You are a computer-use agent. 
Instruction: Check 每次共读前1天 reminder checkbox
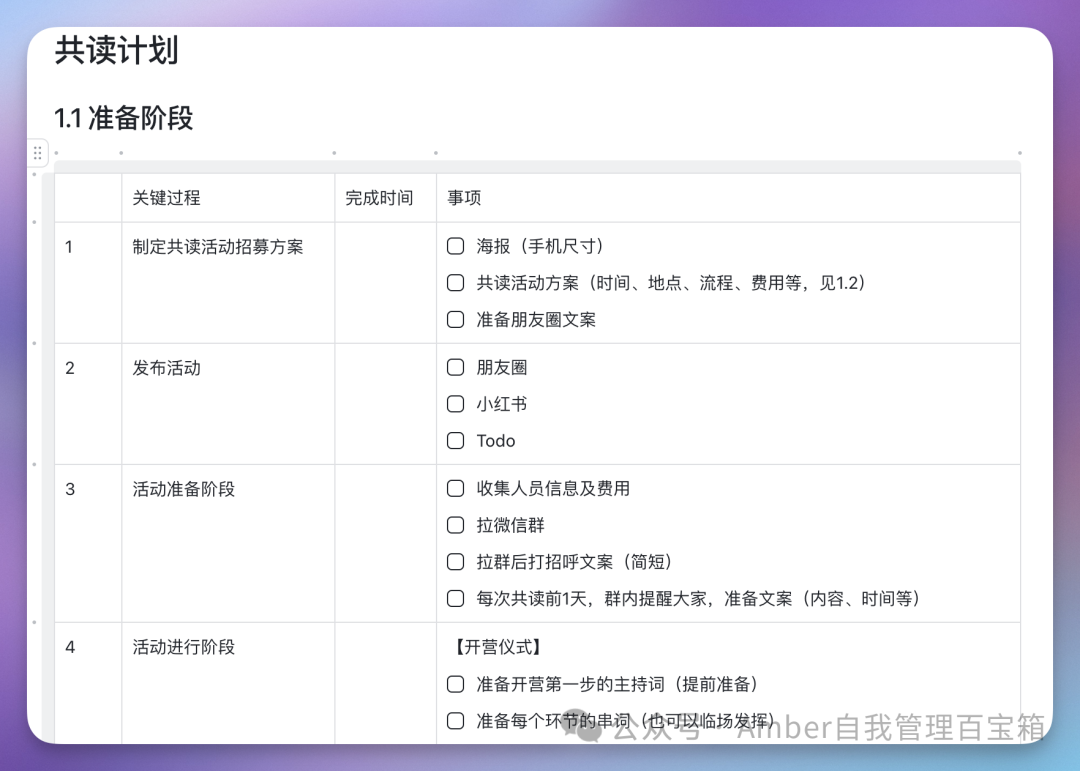click(x=455, y=598)
